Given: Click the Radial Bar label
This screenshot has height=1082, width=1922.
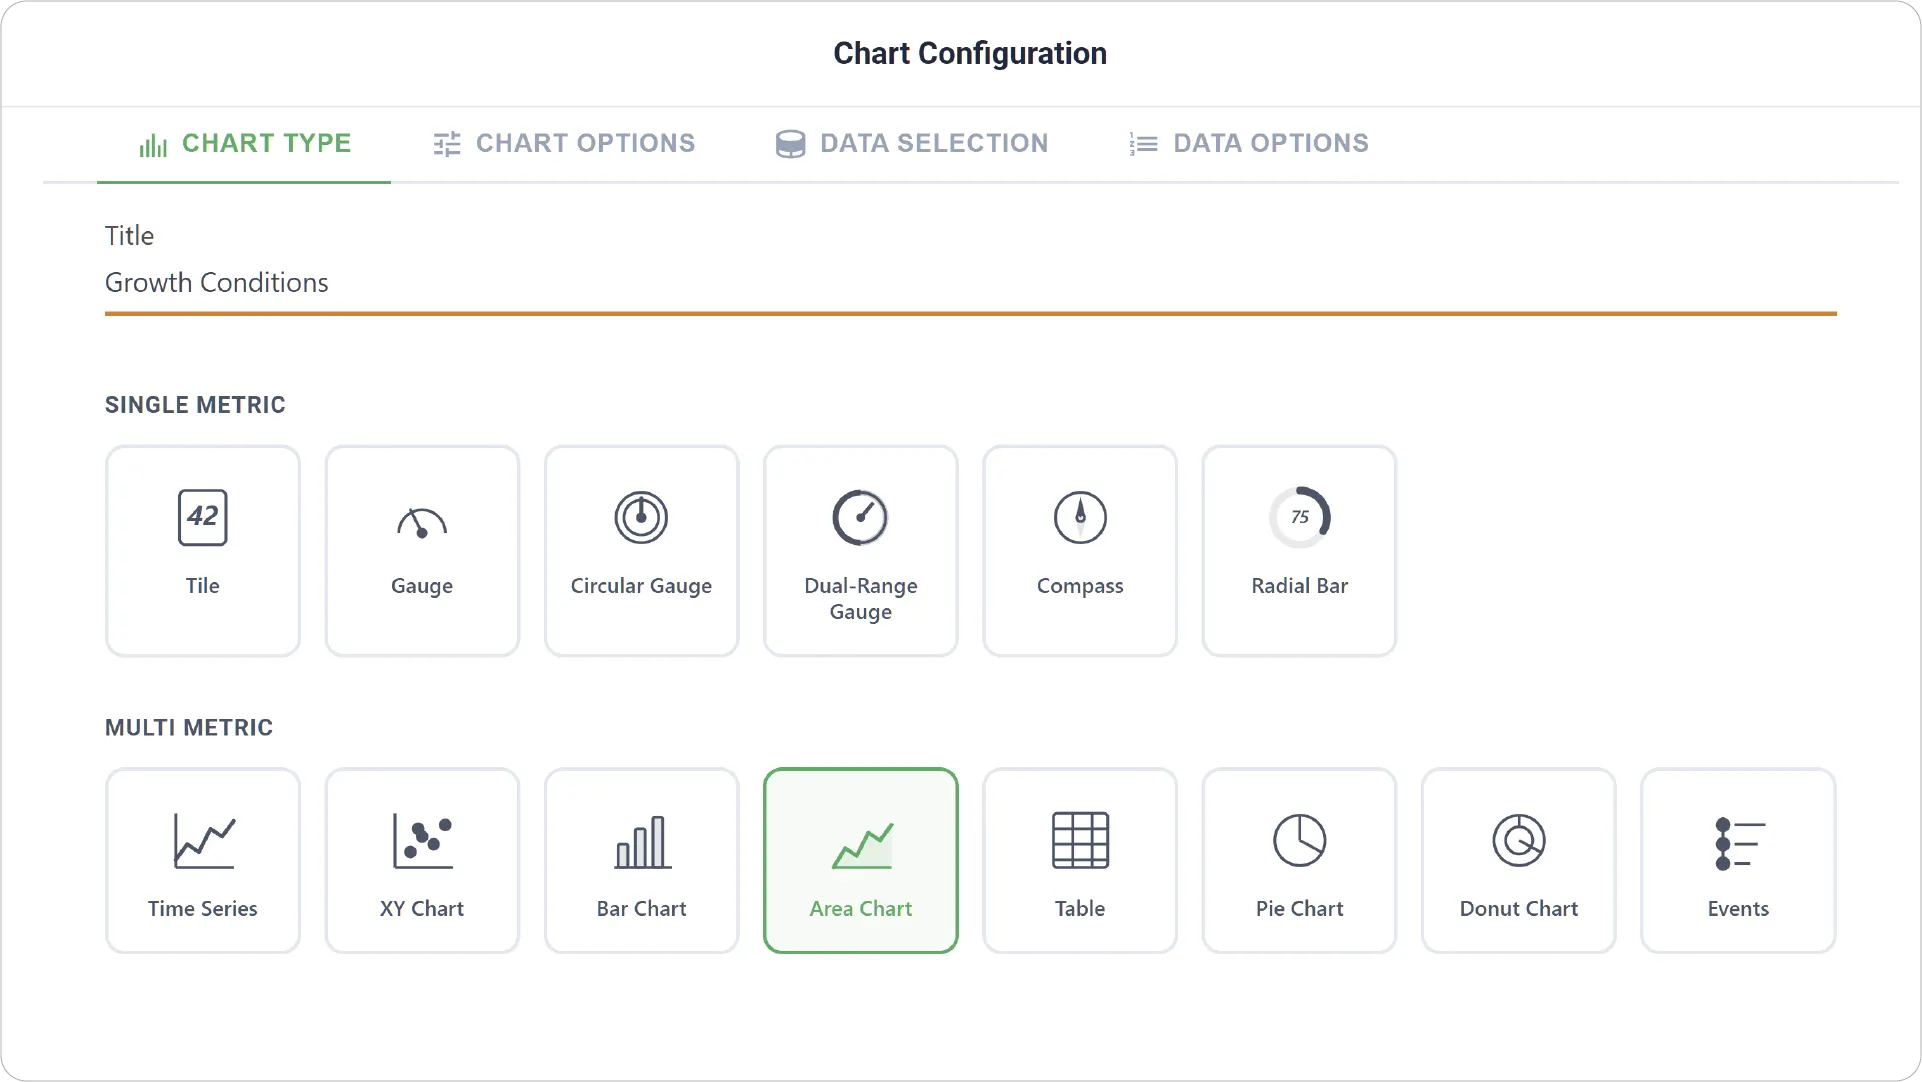Looking at the screenshot, I should coord(1299,586).
